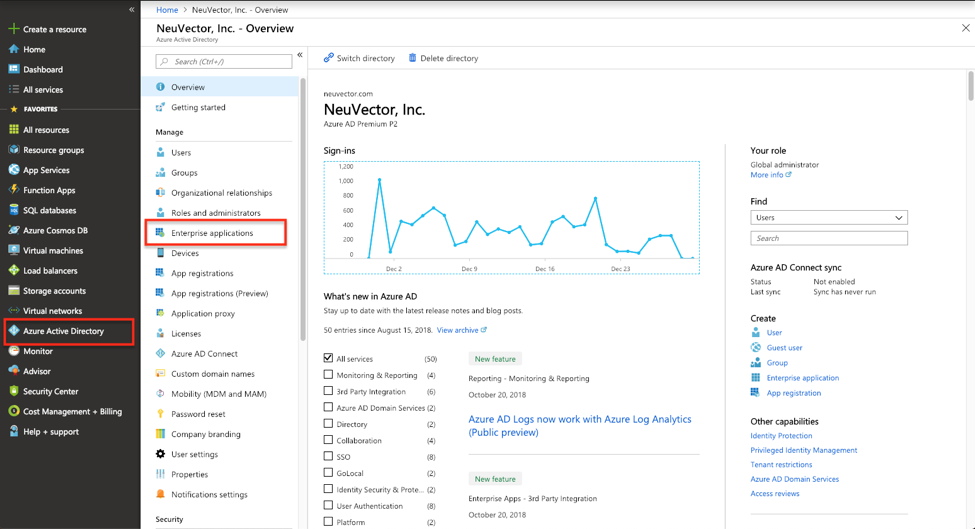Open the All resources grid icon
Image resolution: width=975 pixels, height=529 pixels.
click(x=14, y=129)
